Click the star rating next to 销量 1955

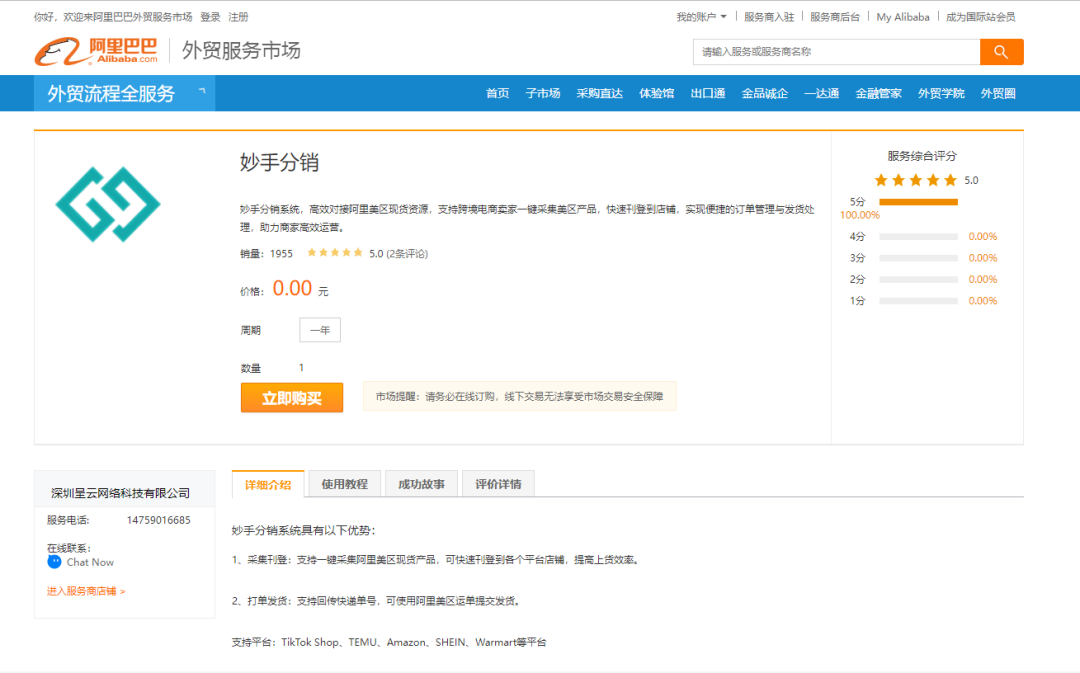[337, 254]
